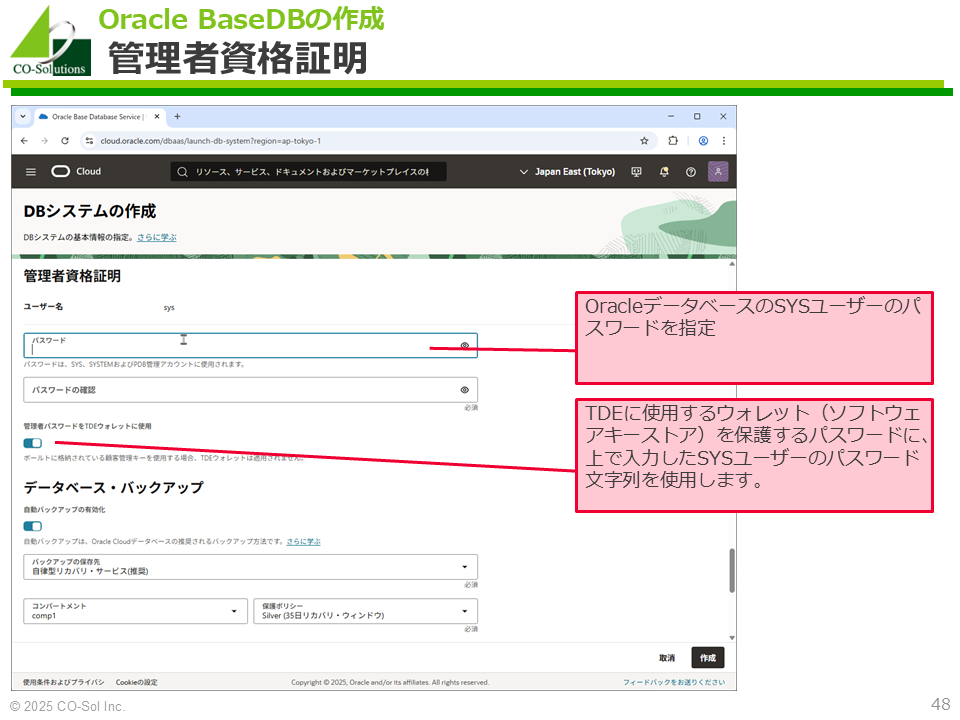Open the Chrome three-dot menu
Viewport: 960px width, 720px height.
(x=724, y=141)
